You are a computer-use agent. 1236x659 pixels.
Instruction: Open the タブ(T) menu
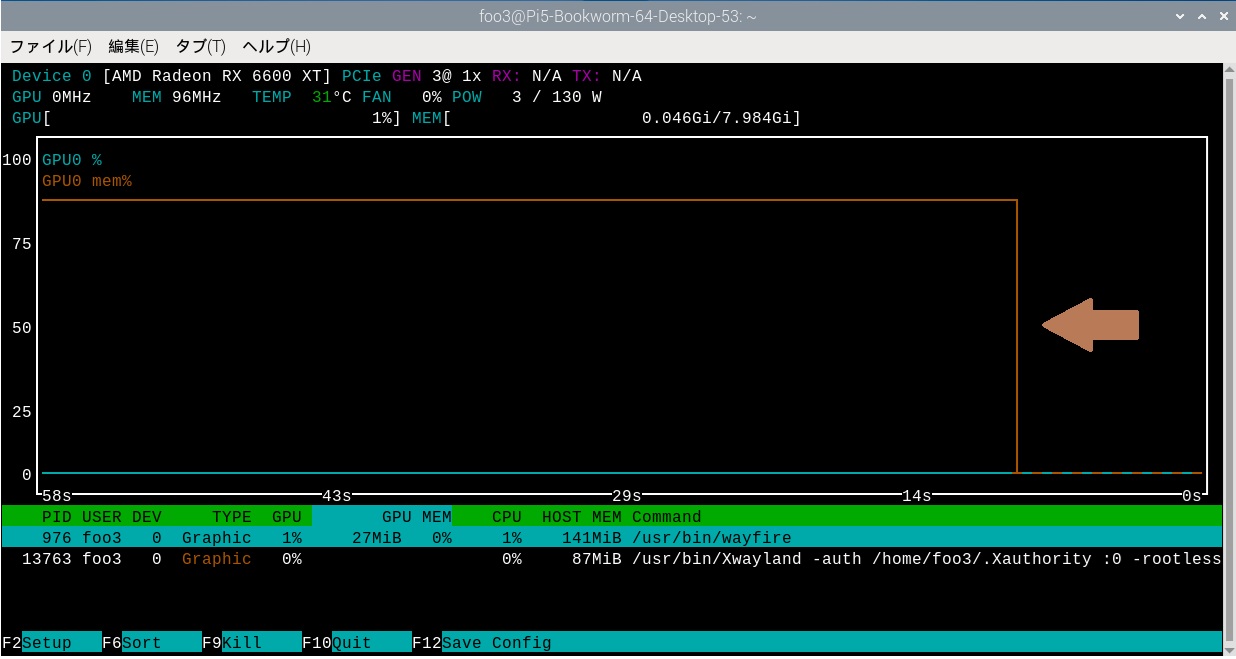(x=200, y=46)
